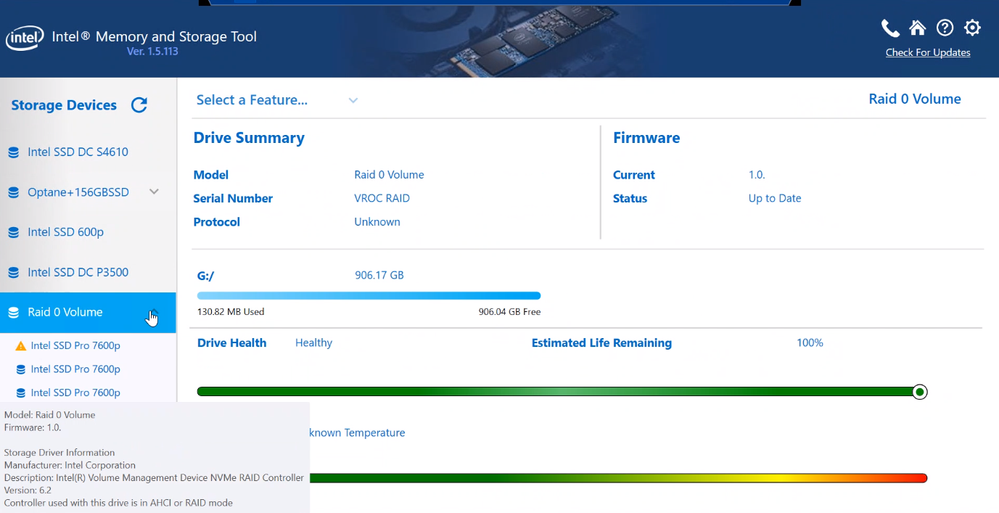Click the drive icon beside Raid 0 Volume
This screenshot has width=999, height=513.
[13, 313]
